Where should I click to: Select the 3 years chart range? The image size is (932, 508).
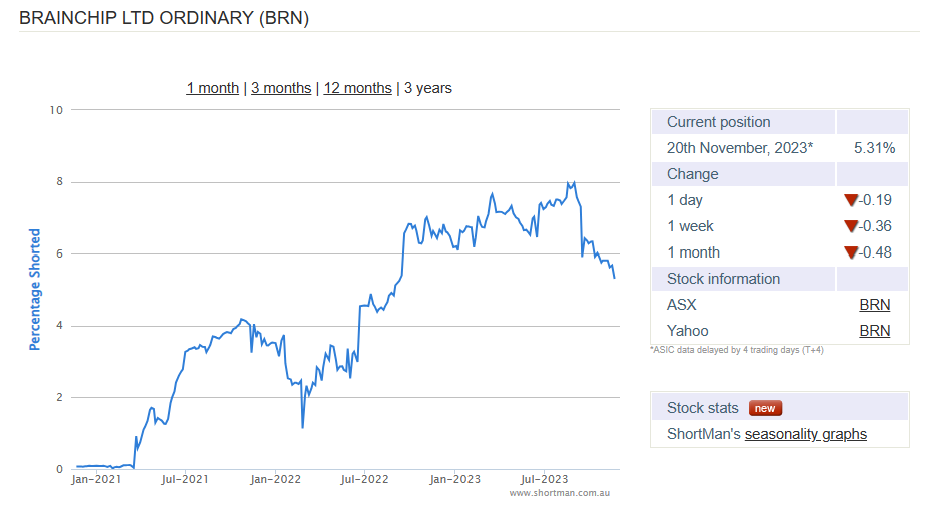tap(428, 88)
